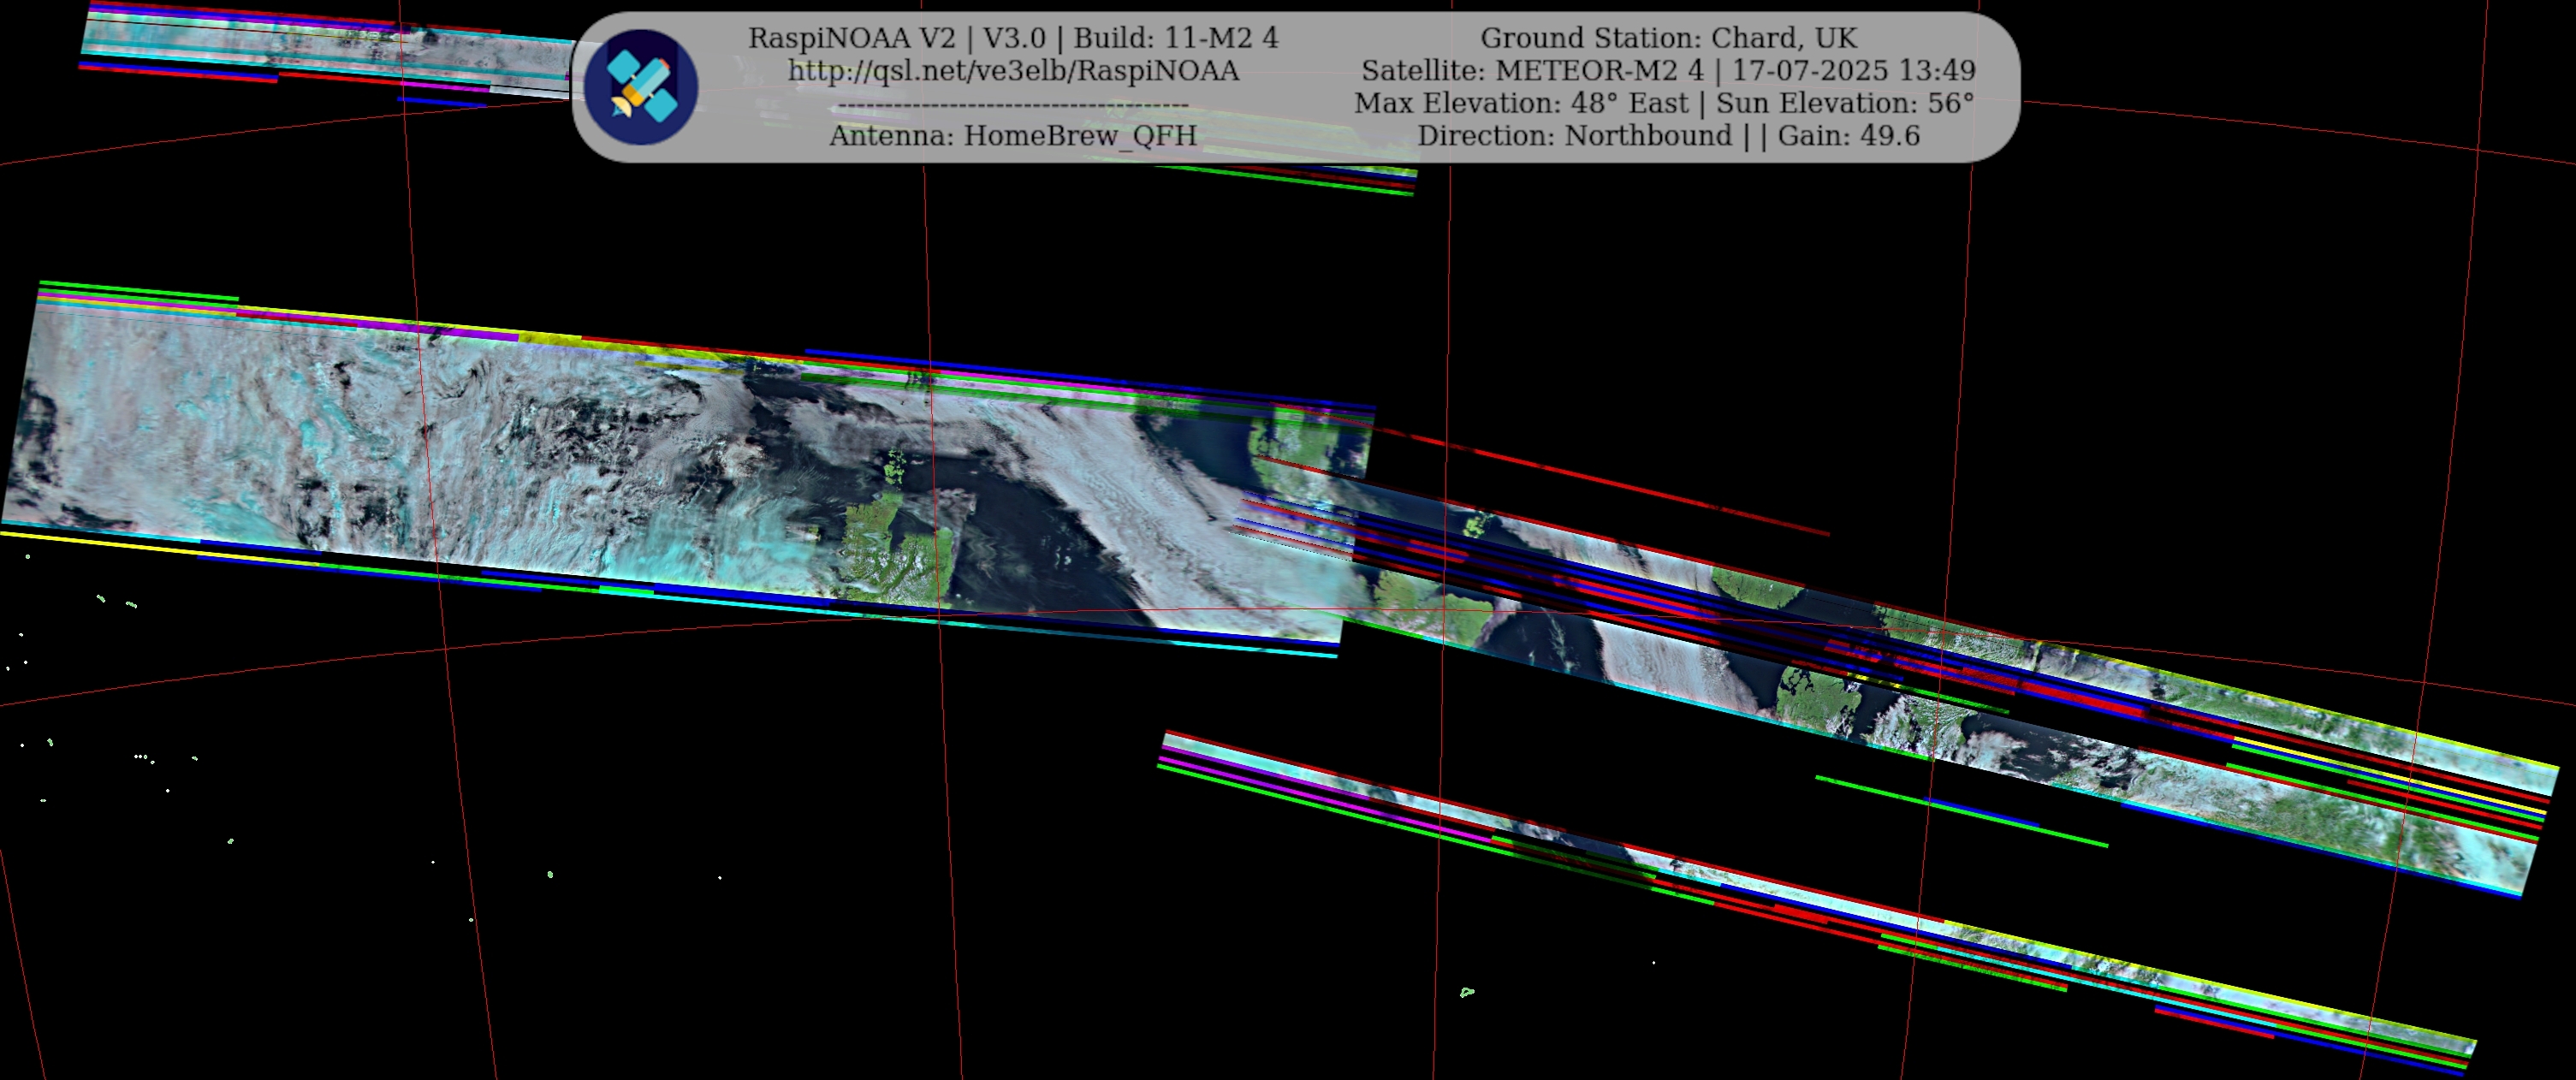This screenshot has width=2576, height=1080.
Task: Click the RaspiNOAA satellite logo icon
Action: [x=641, y=87]
